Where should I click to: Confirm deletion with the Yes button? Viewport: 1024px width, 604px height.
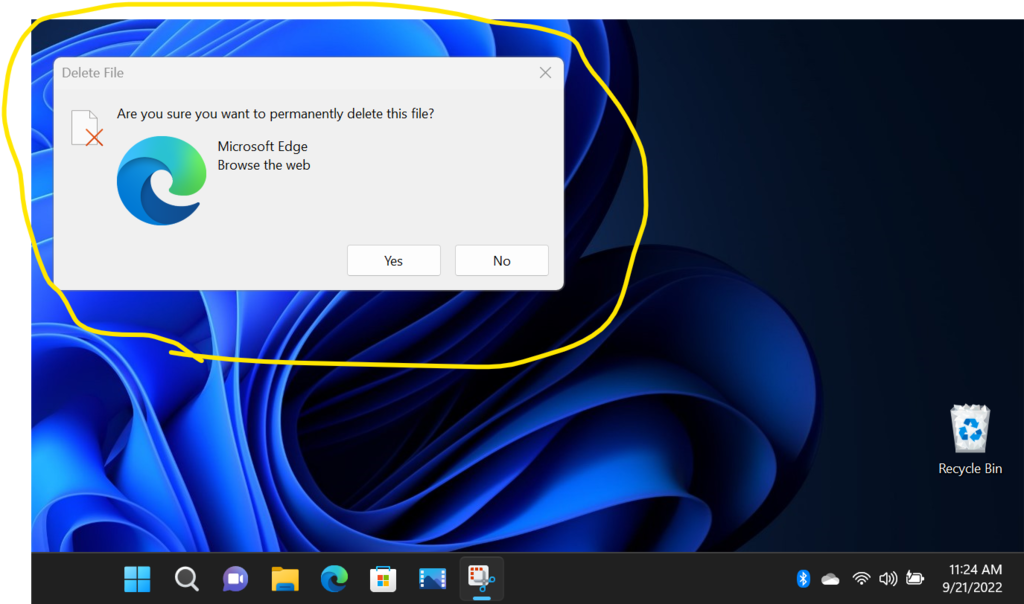coord(394,261)
